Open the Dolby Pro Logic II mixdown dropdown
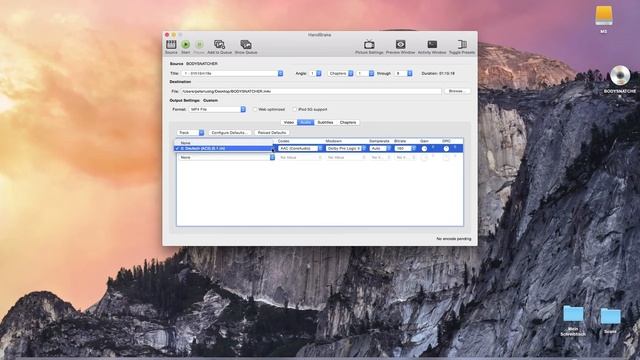 click(x=346, y=149)
